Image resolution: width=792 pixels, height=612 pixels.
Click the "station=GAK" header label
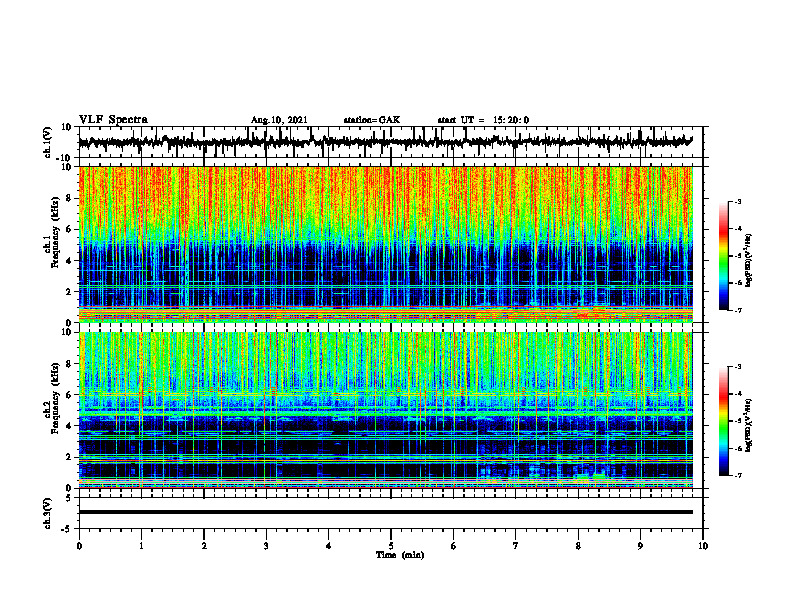pyautogui.click(x=372, y=120)
